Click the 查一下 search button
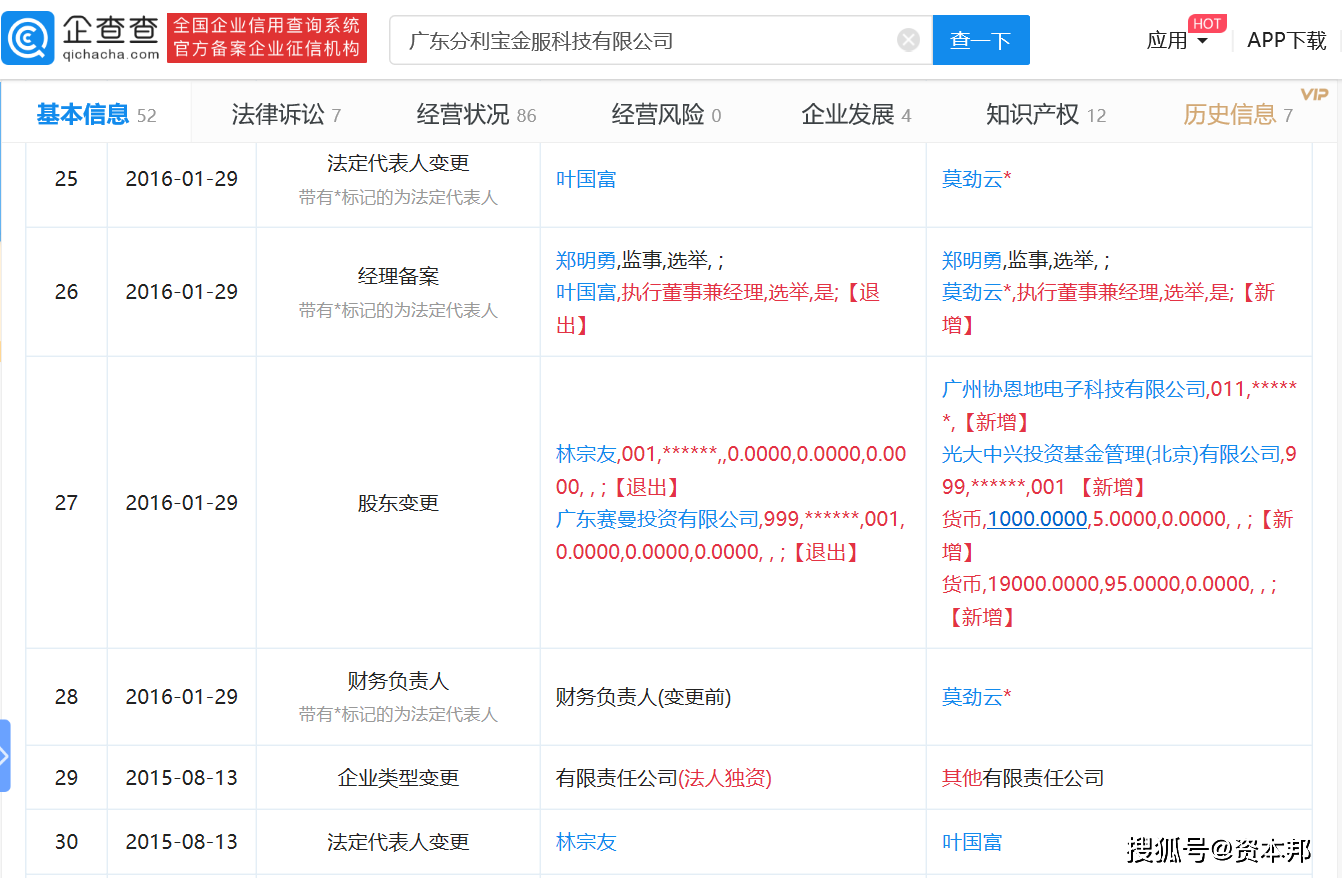 [980, 40]
